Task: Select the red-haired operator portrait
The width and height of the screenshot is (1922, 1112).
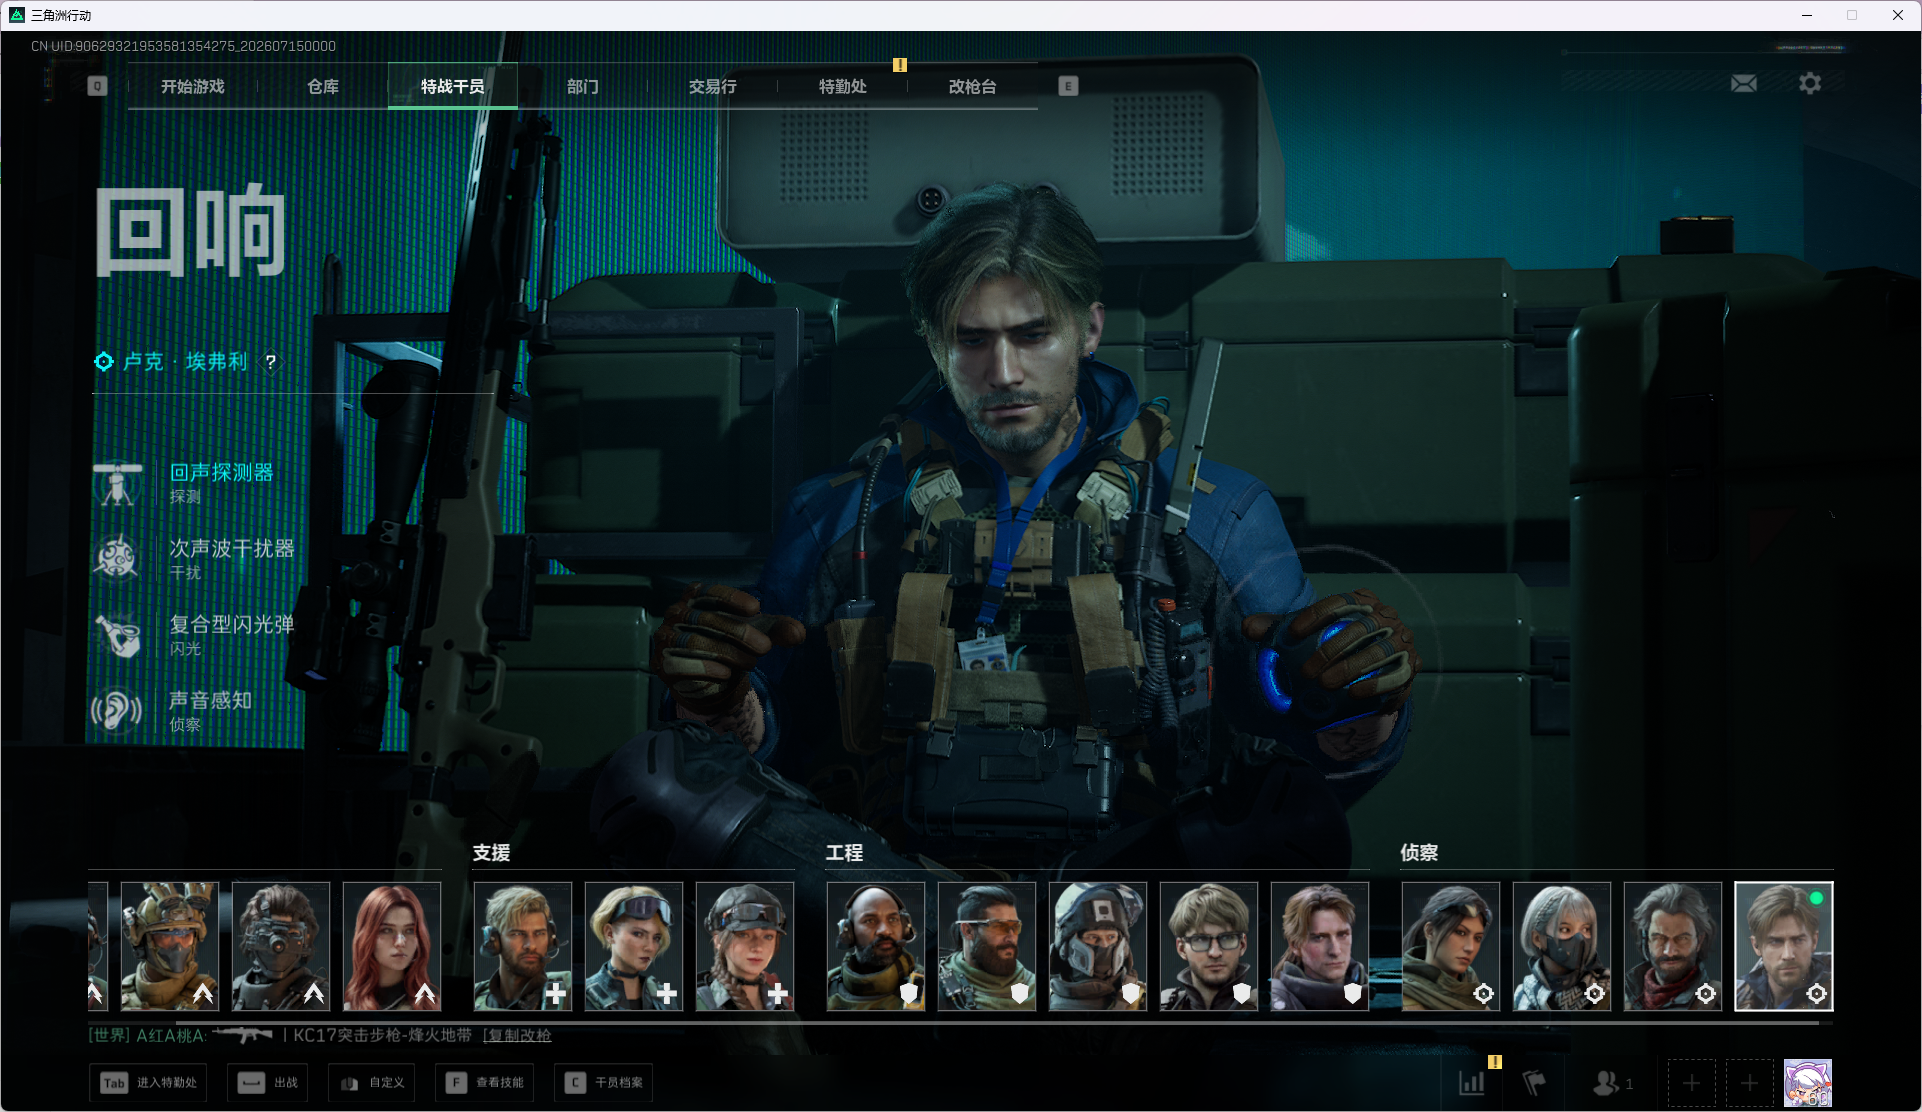Action: click(392, 946)
